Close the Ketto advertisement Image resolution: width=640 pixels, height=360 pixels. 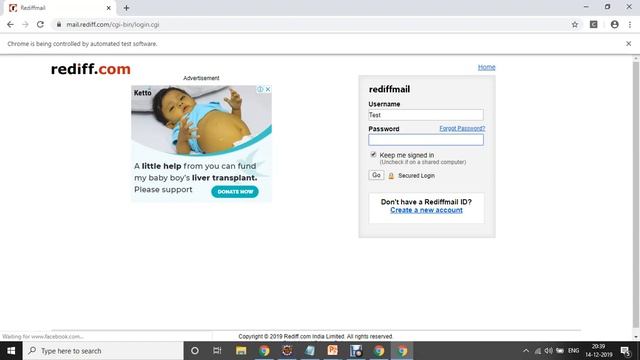pyautogui.click(x=268, y=89)
